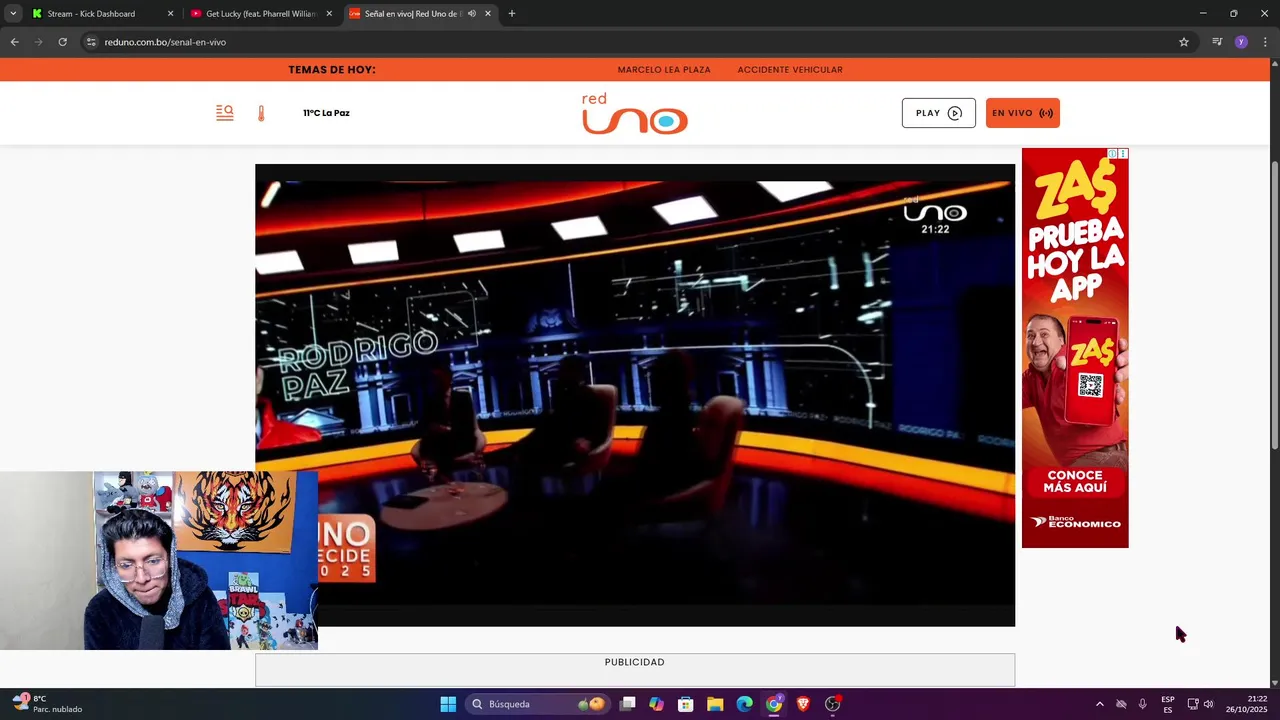Open the volume tray icon
Viewport: 1280px width, 720px height.
tap(1208, 704)
